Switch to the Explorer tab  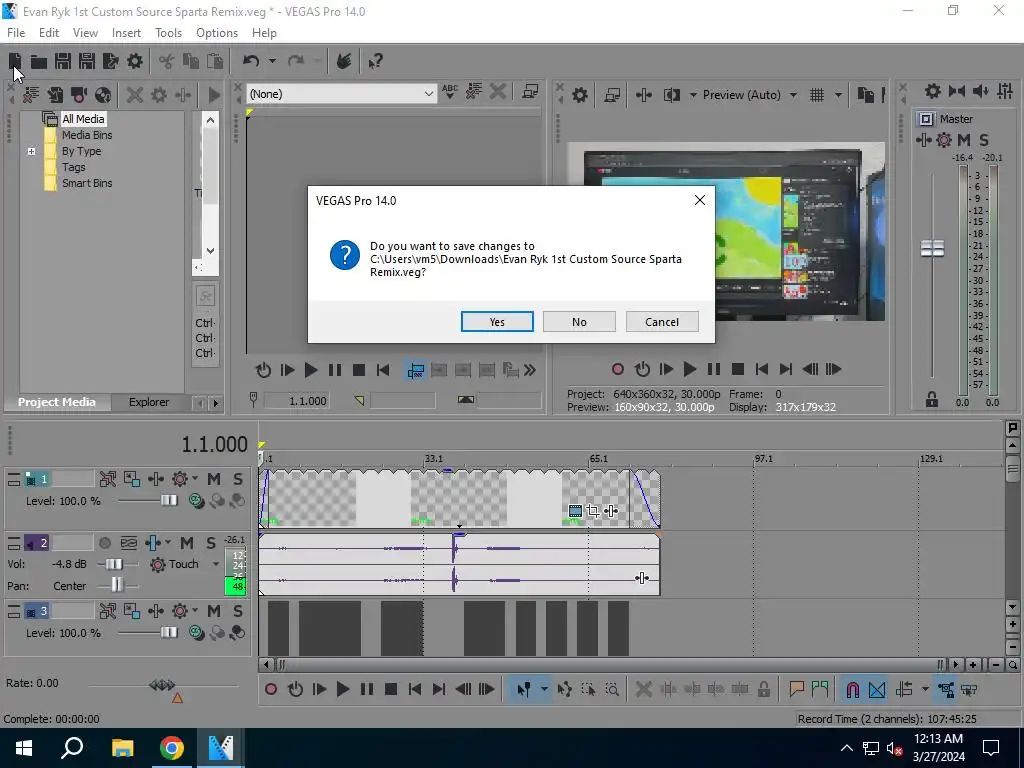tap(149, 402)
